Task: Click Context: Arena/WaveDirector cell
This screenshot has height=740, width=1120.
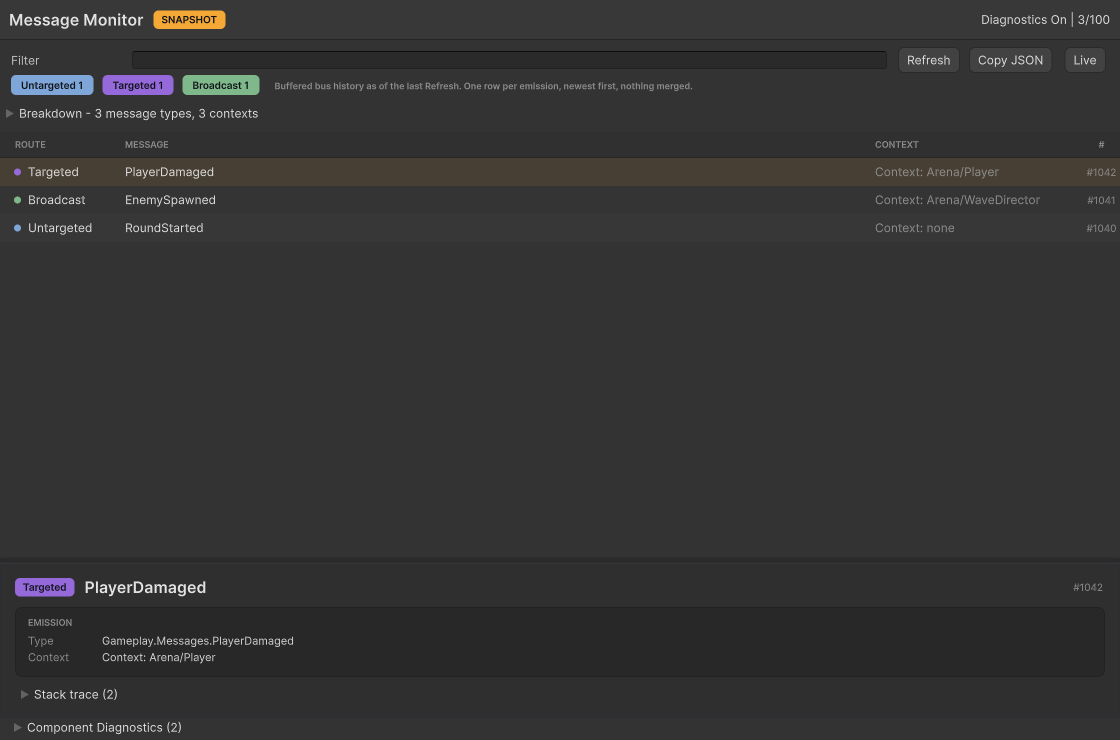Action: click(957, 200)
